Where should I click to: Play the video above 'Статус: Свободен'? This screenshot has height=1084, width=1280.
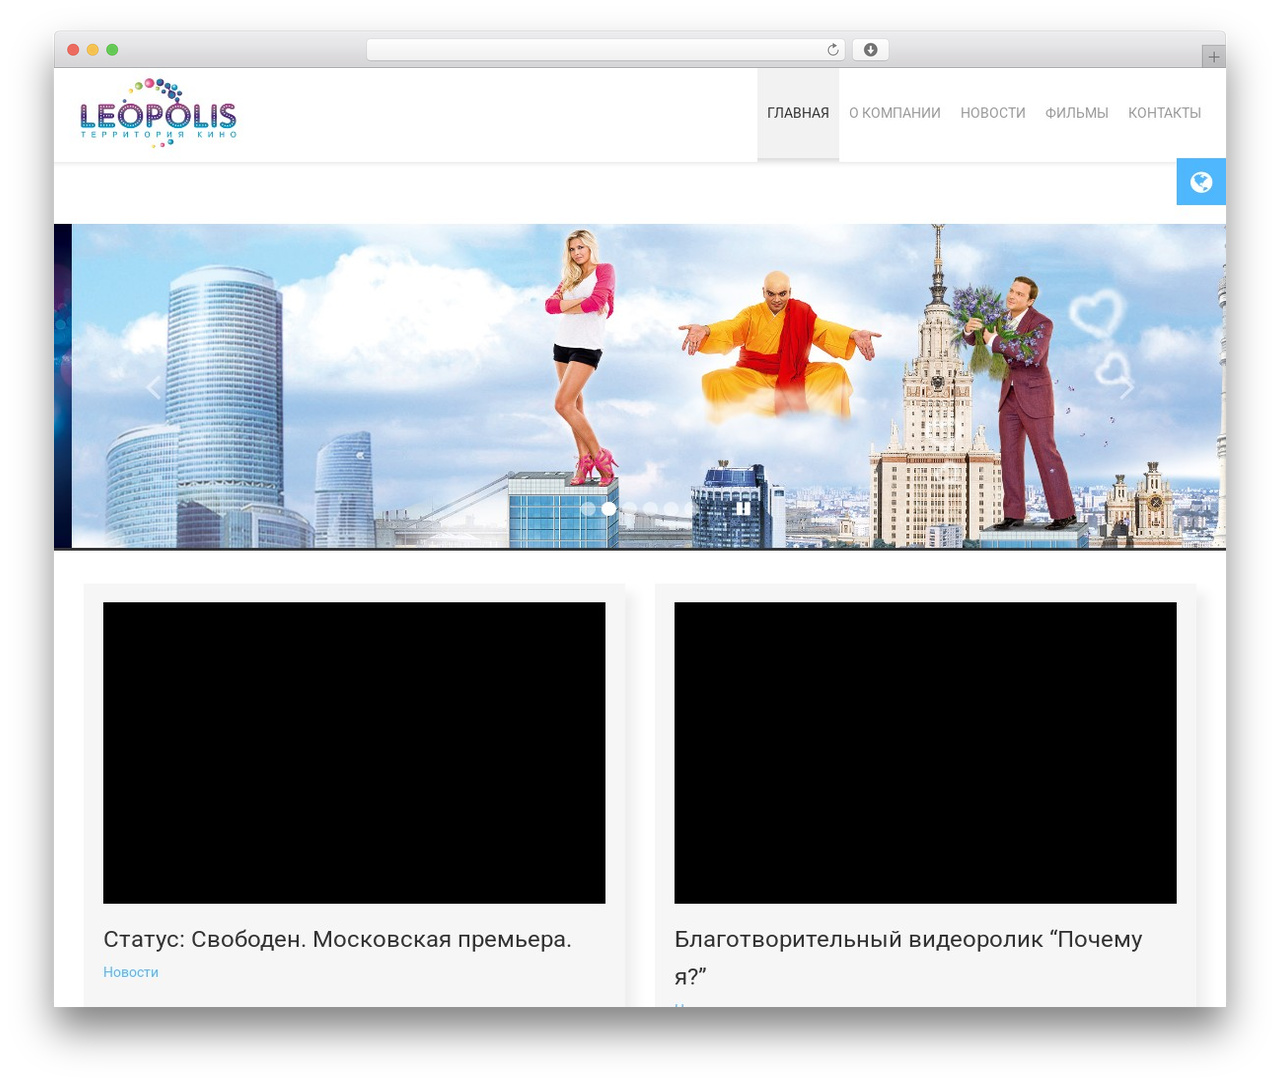coord(354,753)
